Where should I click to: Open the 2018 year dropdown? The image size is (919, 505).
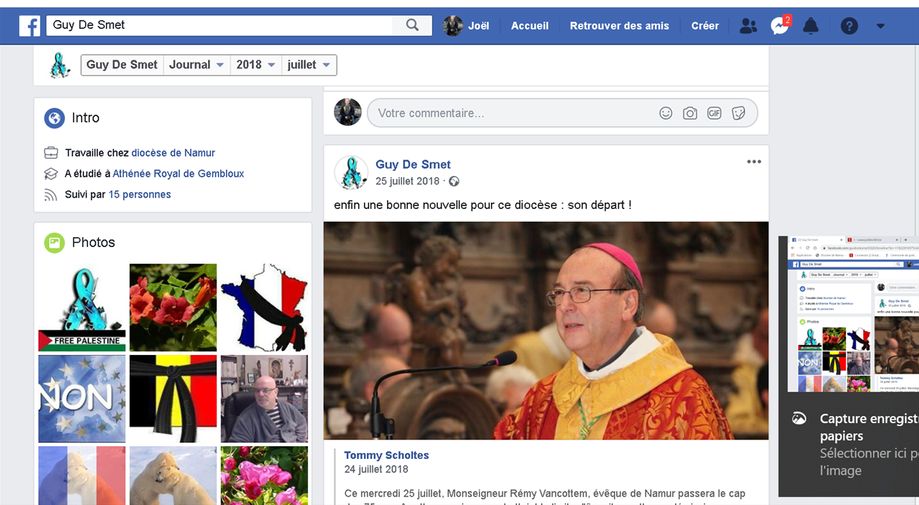[256, 65]
